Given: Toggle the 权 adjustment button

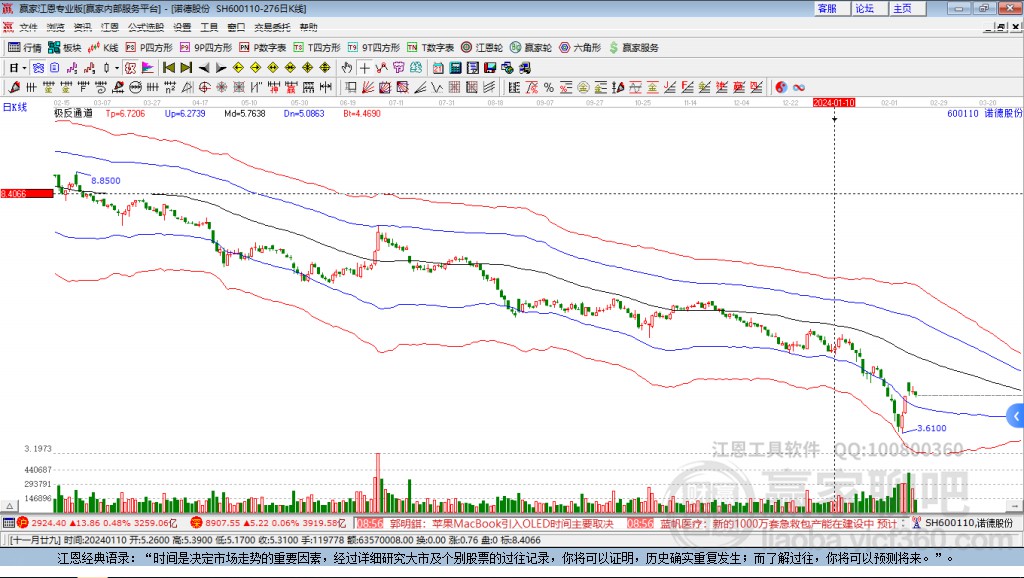Looking at the screenshot, I should pyautogui.click(x=130, y=68).
